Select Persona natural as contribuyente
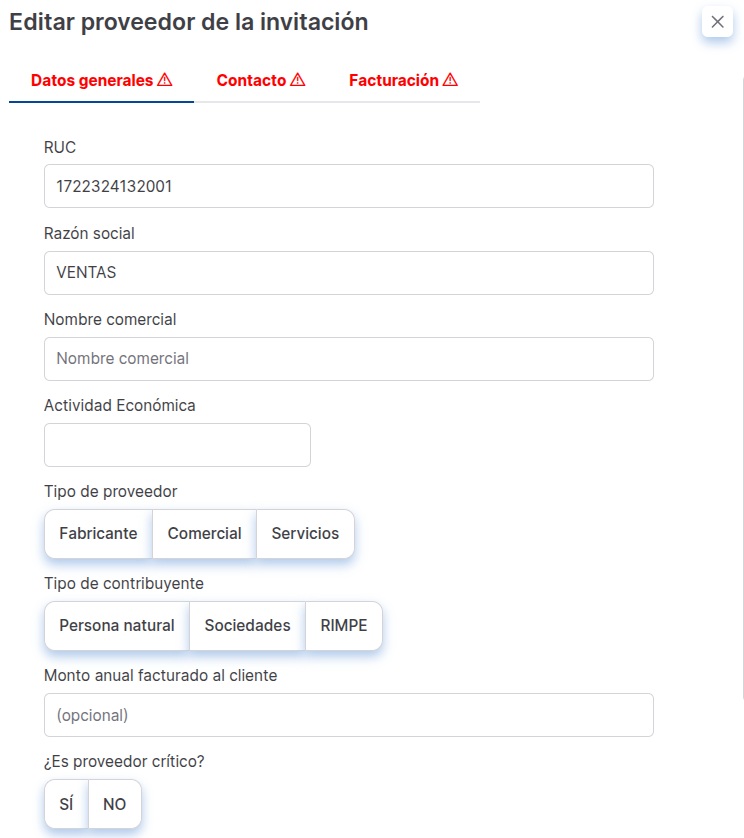This screenshot has height=838, width=744. click(115, 626)
